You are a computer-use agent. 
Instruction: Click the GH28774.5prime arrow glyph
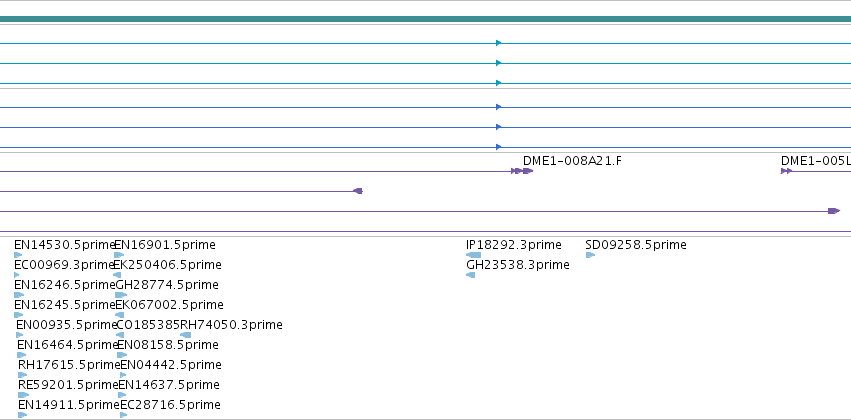coord(121,295)
